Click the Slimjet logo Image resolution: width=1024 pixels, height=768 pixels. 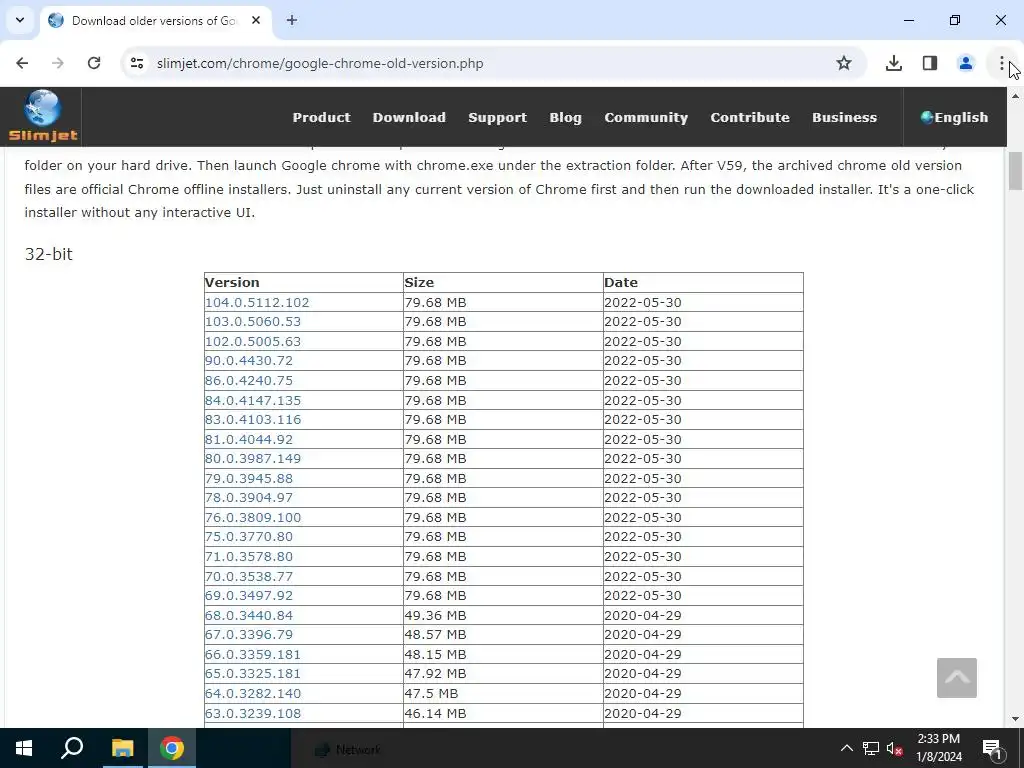point(42,116)
